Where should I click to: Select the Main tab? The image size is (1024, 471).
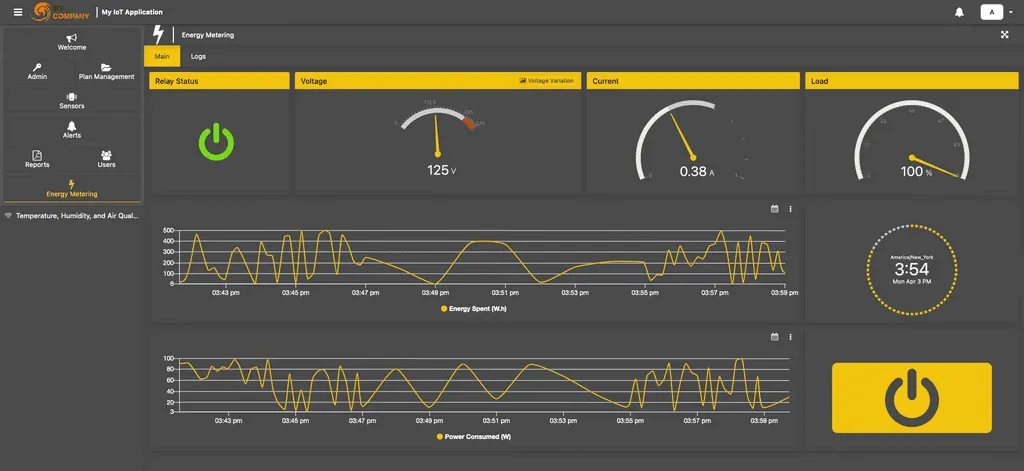163,57
